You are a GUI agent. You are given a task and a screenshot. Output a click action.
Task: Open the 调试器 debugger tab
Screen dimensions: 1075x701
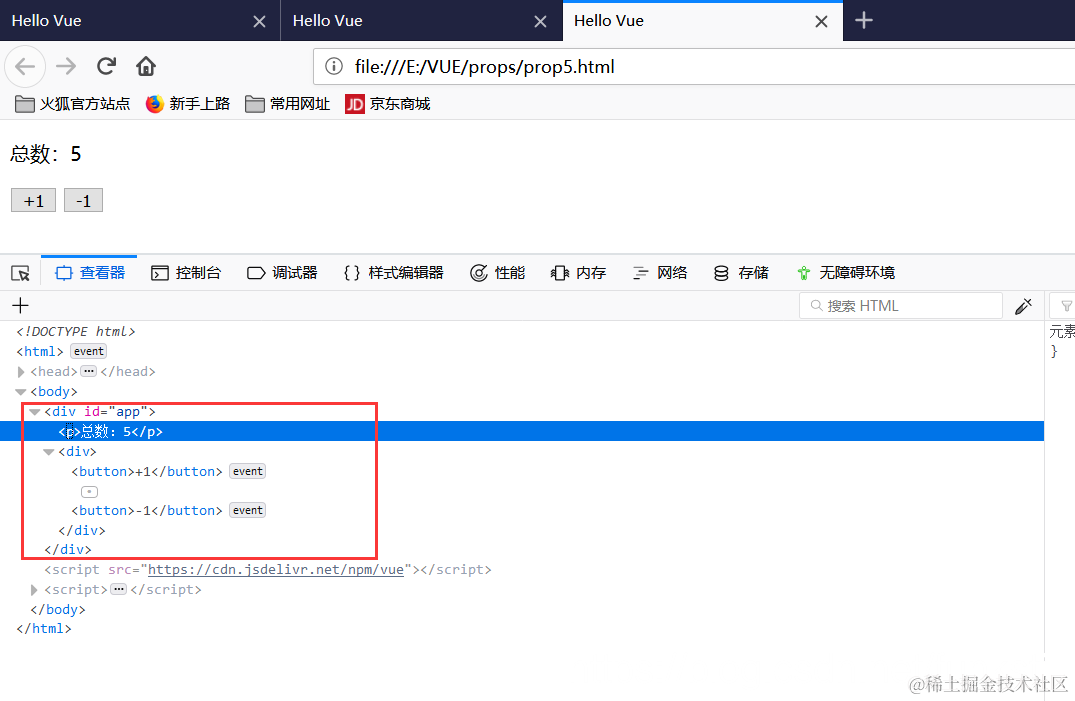(x=282, y=273)
